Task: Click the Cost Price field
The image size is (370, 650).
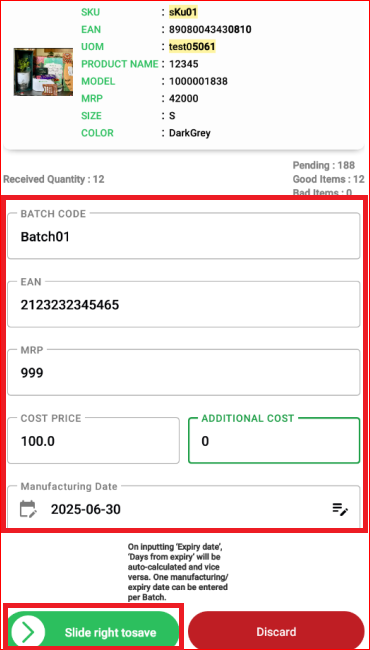Action: (x=94, y=441)
